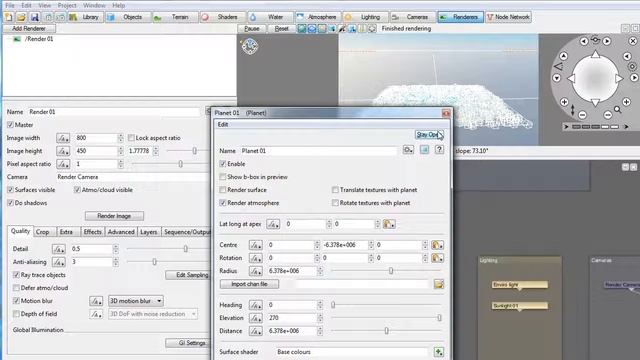Toggle Ray trace objects checkbox
640x360 pixels.
[16, 275]
